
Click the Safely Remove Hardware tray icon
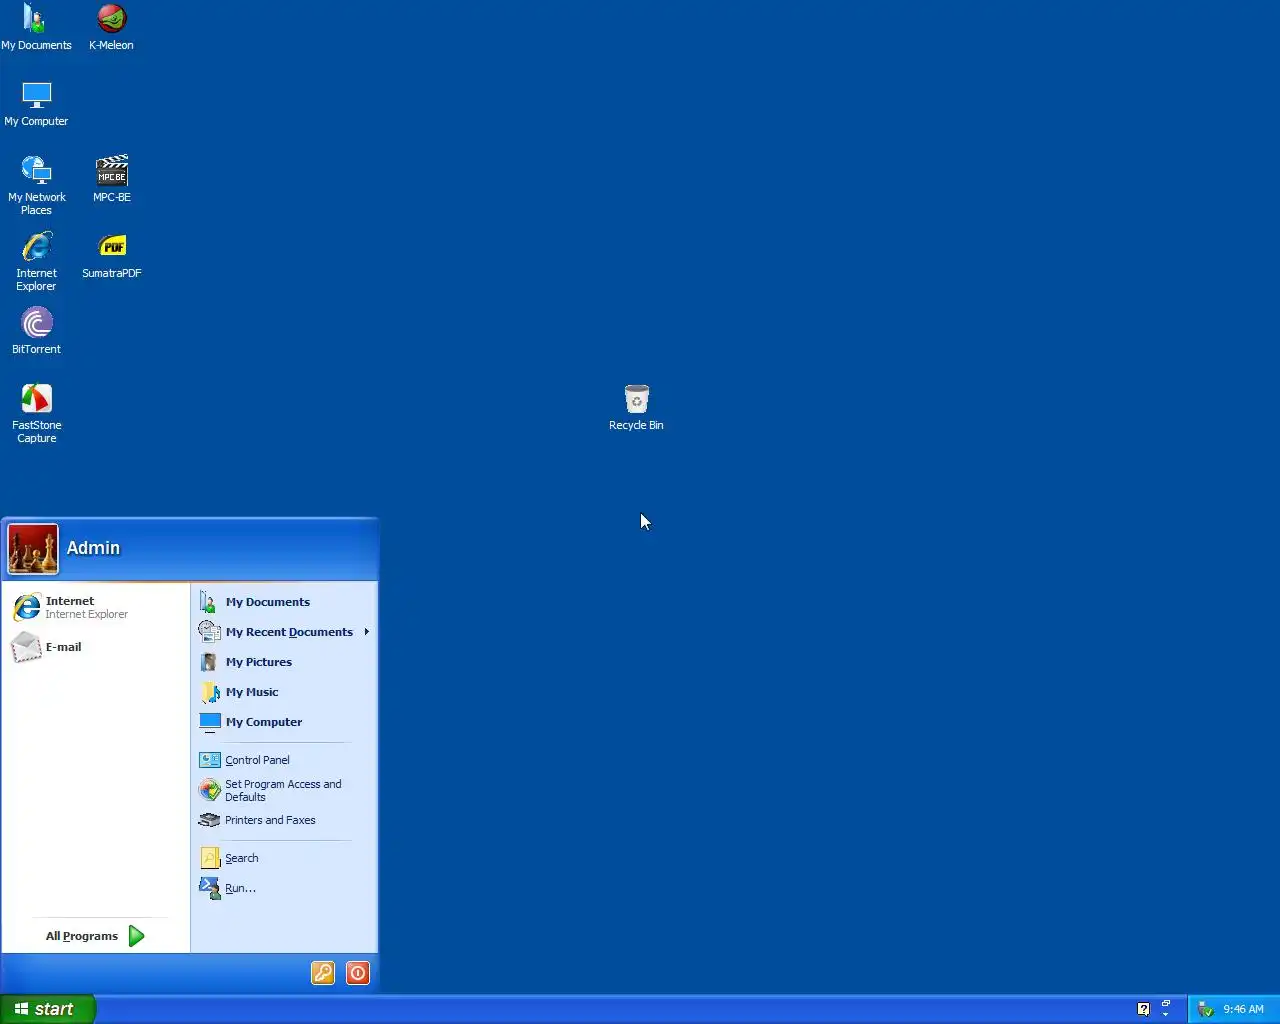tap(1206, 1009)
